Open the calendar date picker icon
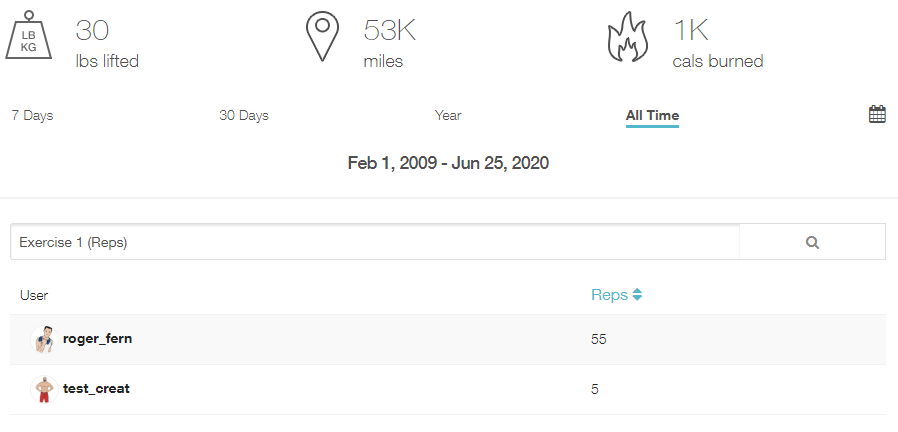 click(x=877, y=114)
